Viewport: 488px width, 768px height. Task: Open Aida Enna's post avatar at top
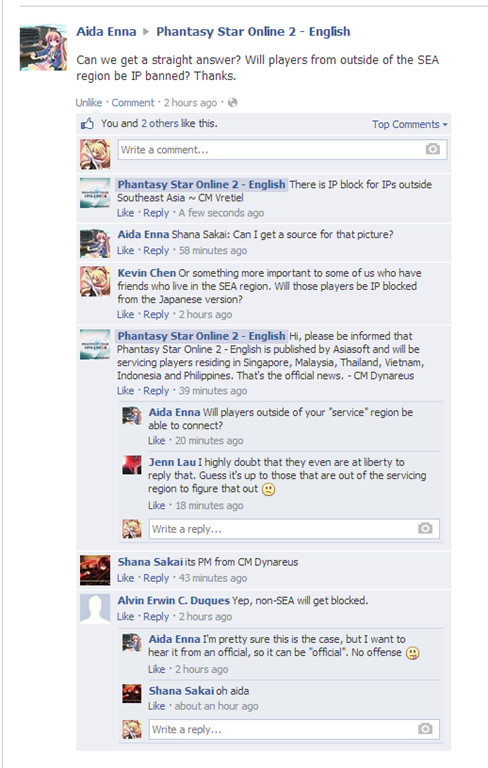pyautogui.click(x=43, y=48)
